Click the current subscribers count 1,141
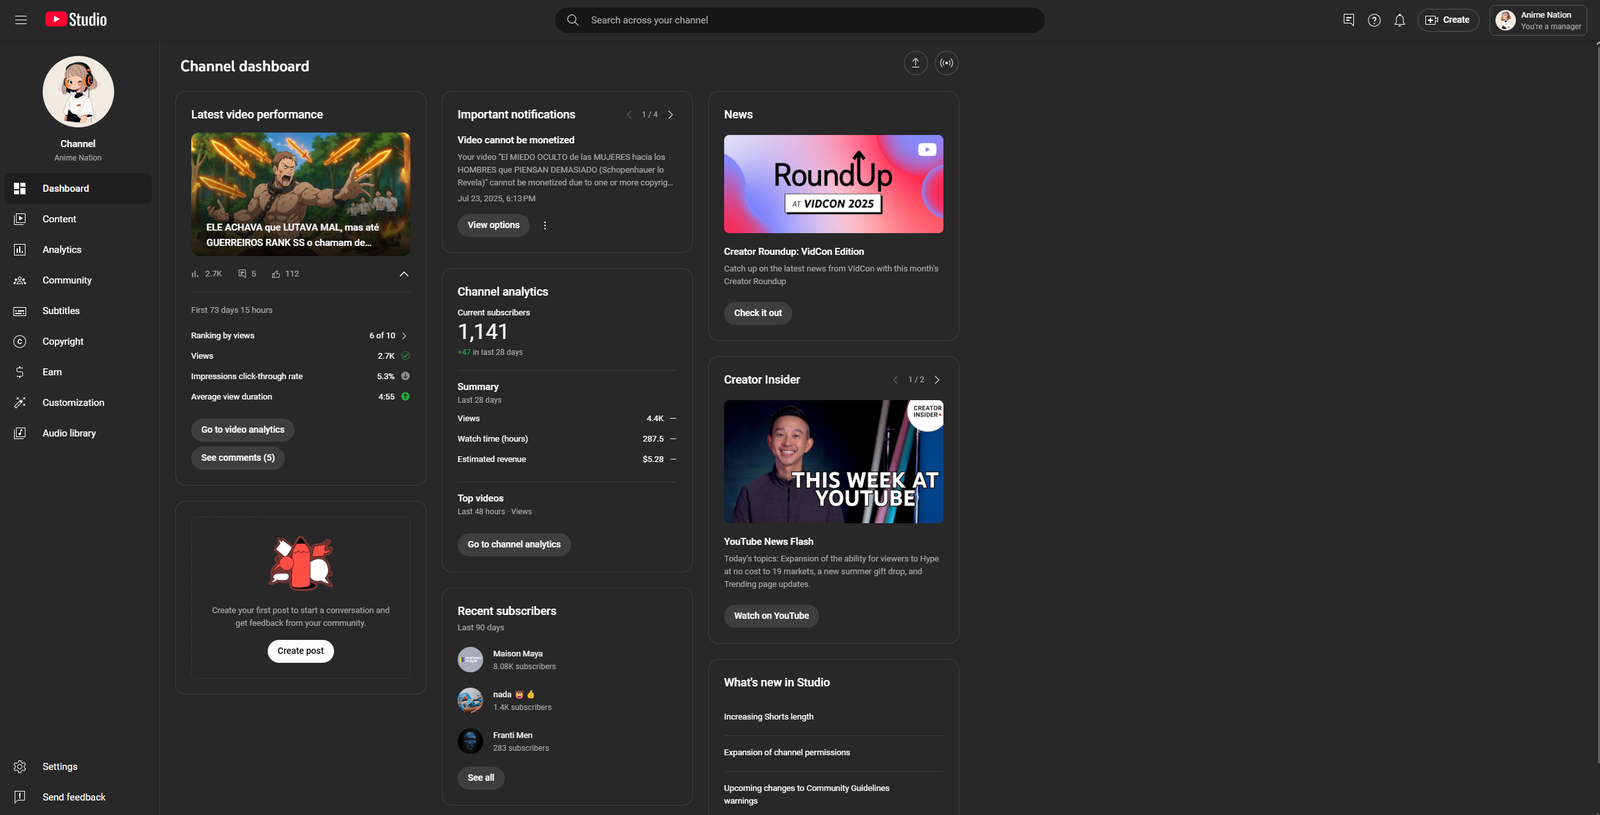The width and height of the screenshot is (1600, 815). tap(483, 332)
